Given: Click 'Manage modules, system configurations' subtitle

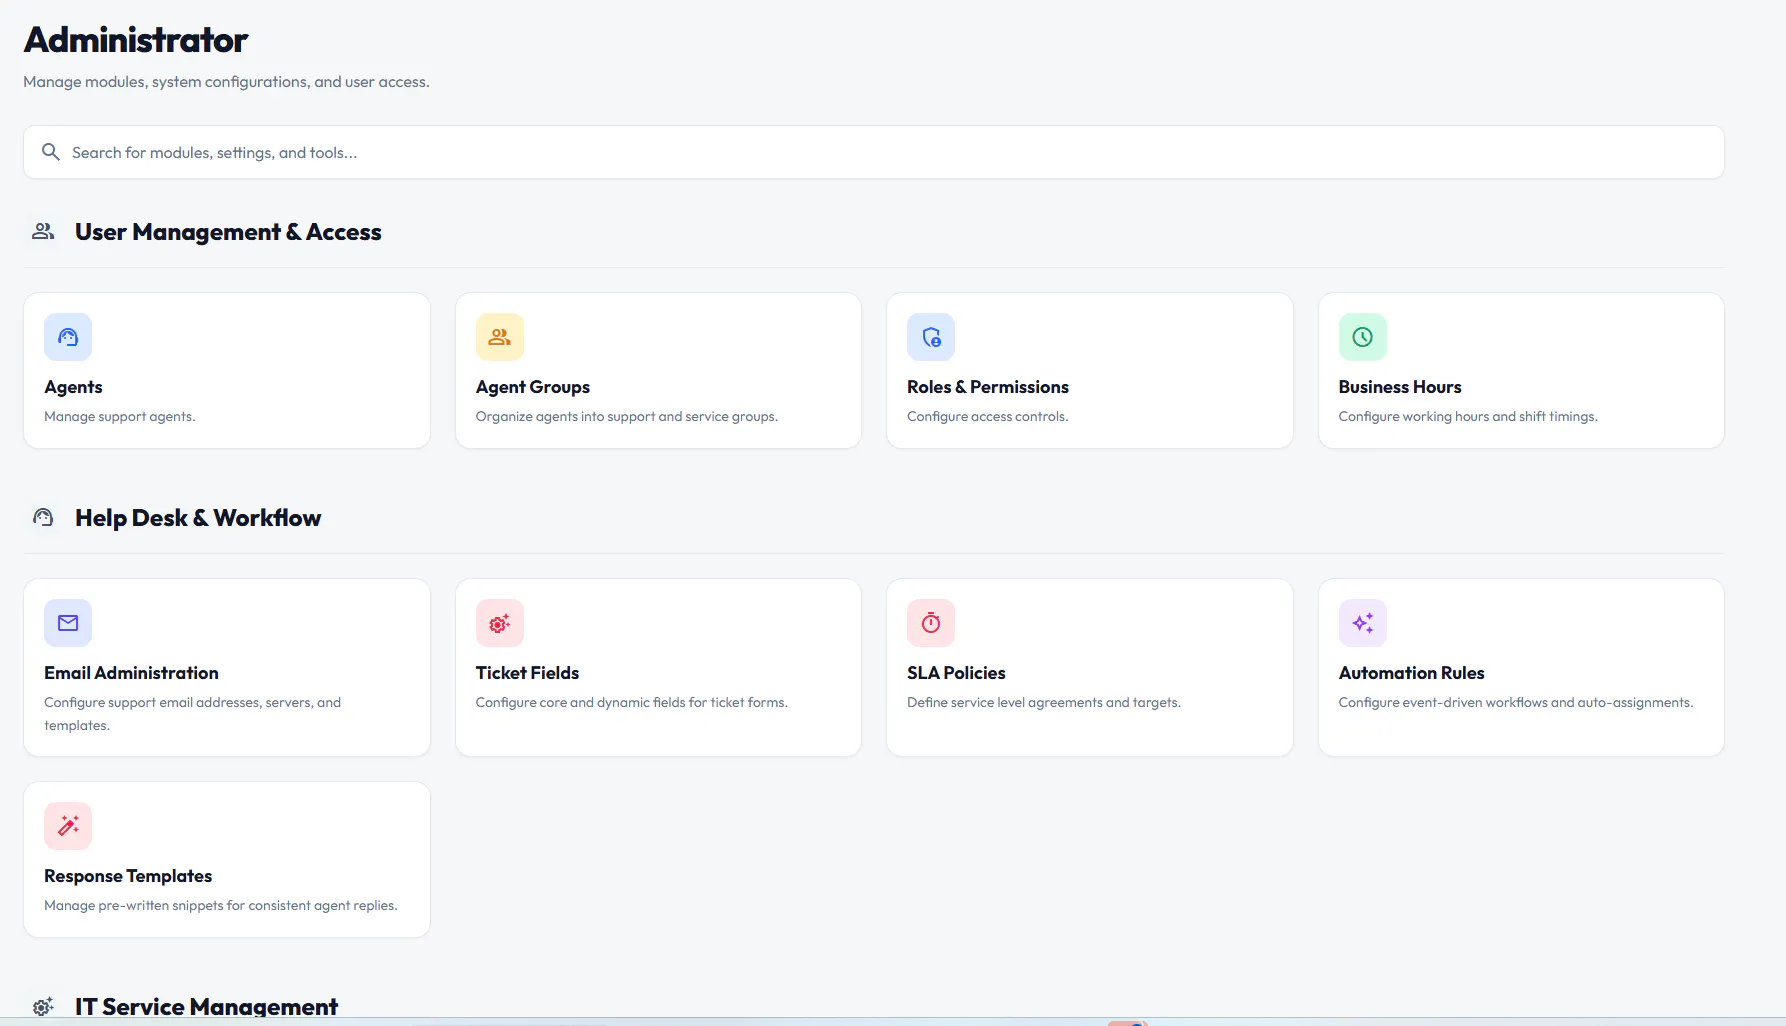Looking at the screenshot, I should (226, 82).
